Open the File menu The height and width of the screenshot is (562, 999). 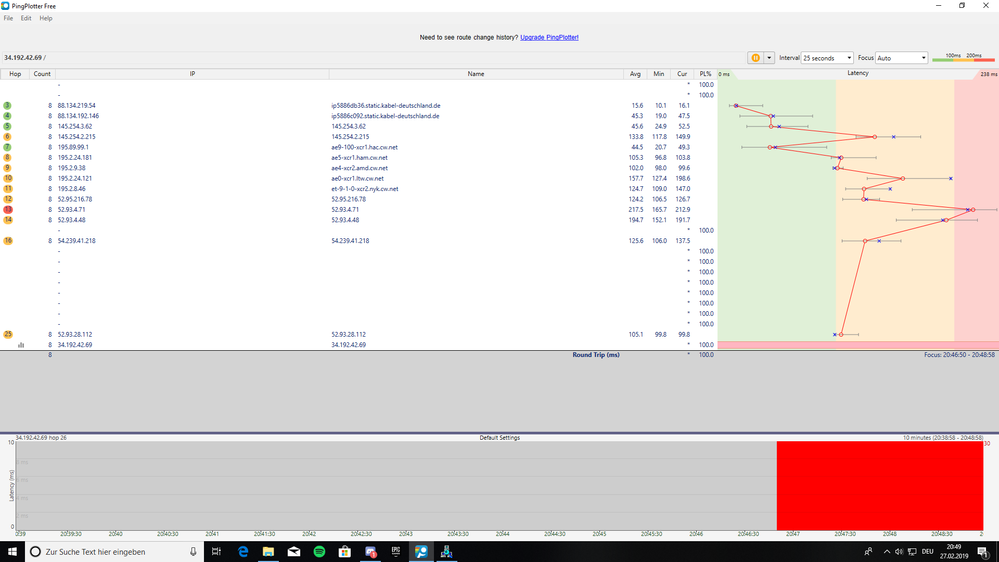tap(8, 18)
